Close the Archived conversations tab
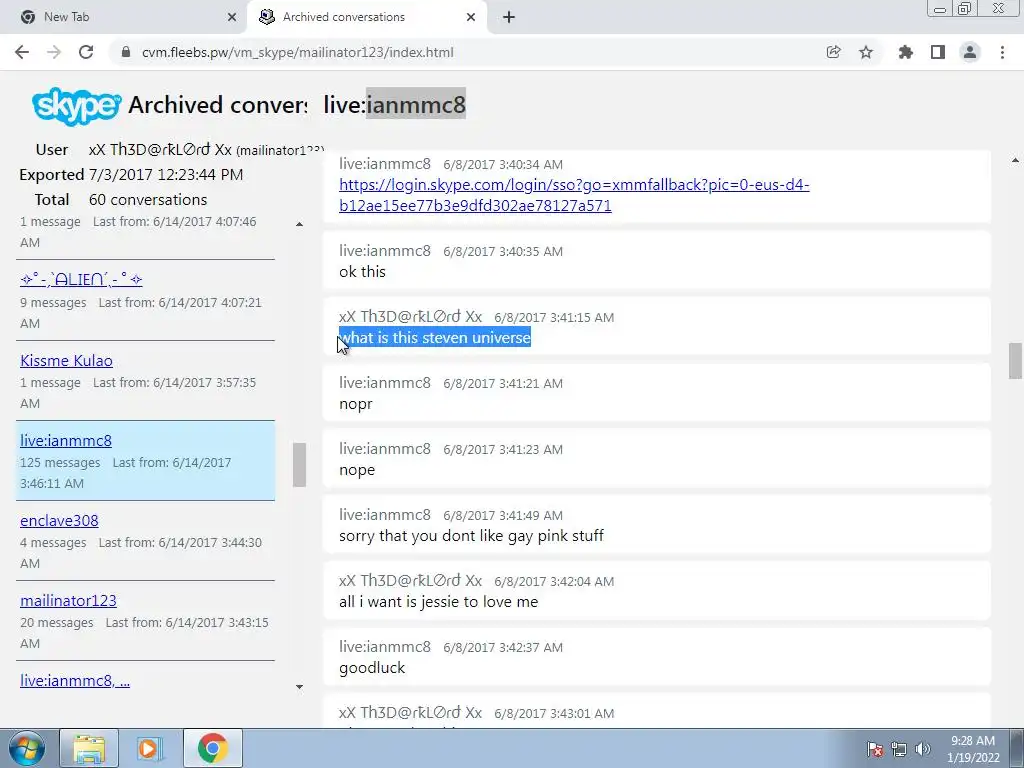This screenshot has height=768, width=1024. [x=471, y=17]
